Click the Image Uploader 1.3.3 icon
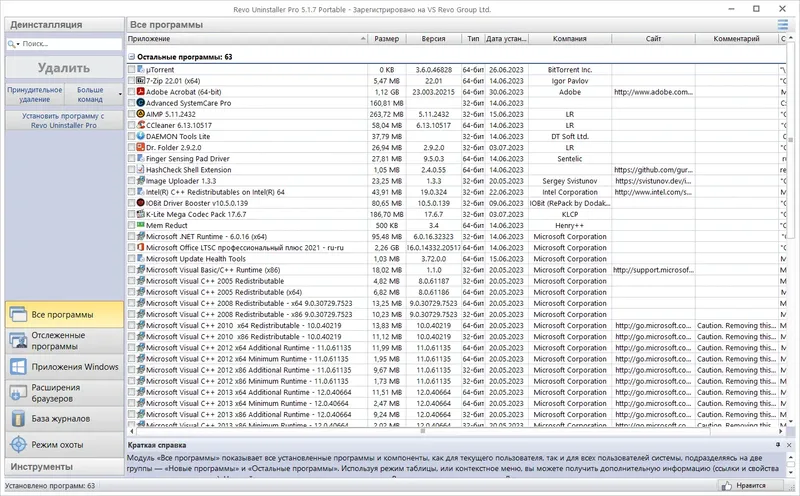The height and width of the screenshot is (496, 800). pos(141,181)
